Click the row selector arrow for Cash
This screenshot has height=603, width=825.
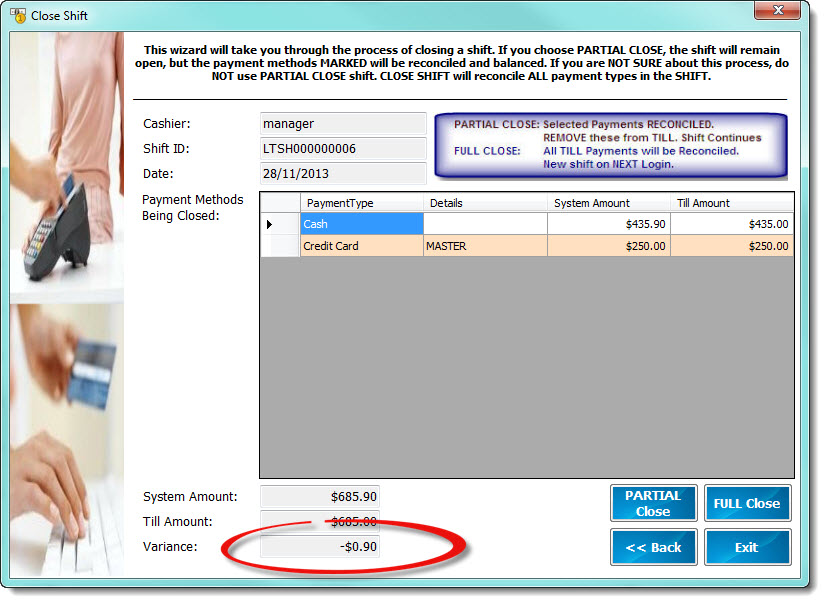(x=280, y=224)
